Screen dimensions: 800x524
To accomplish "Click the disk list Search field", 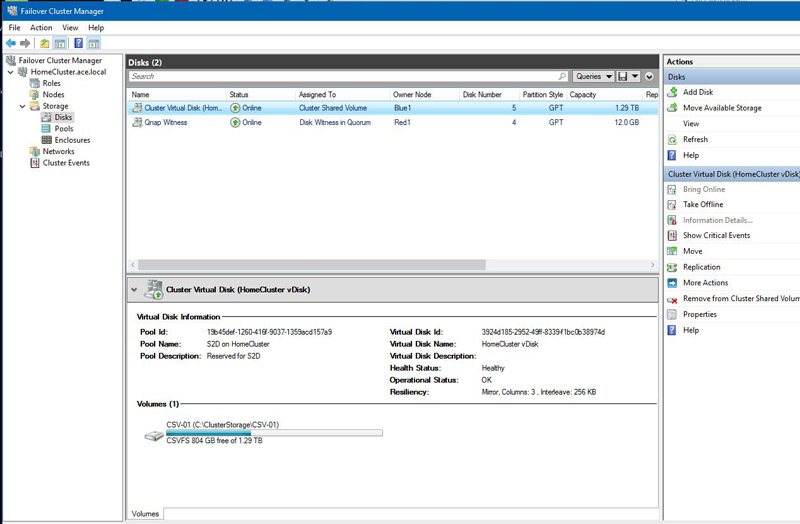I will tap(348, 76).
